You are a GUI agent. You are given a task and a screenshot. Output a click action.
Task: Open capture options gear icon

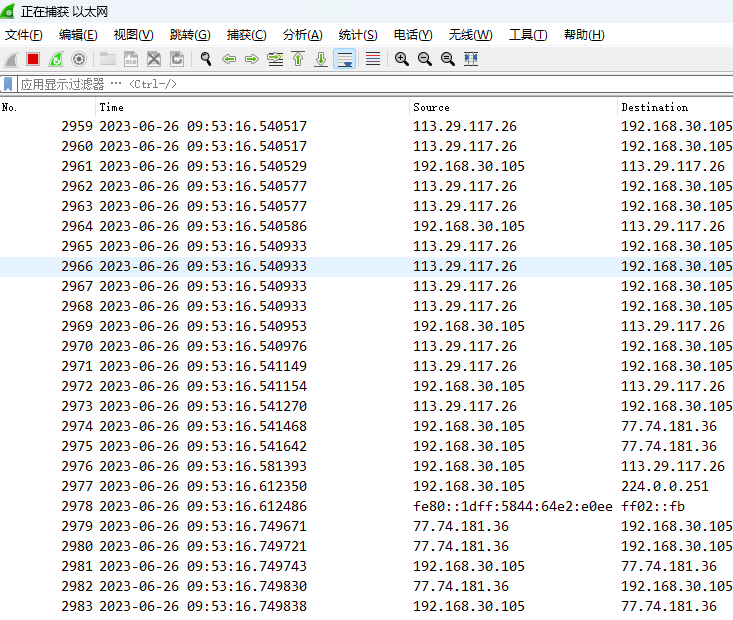(x=79, y=59)
